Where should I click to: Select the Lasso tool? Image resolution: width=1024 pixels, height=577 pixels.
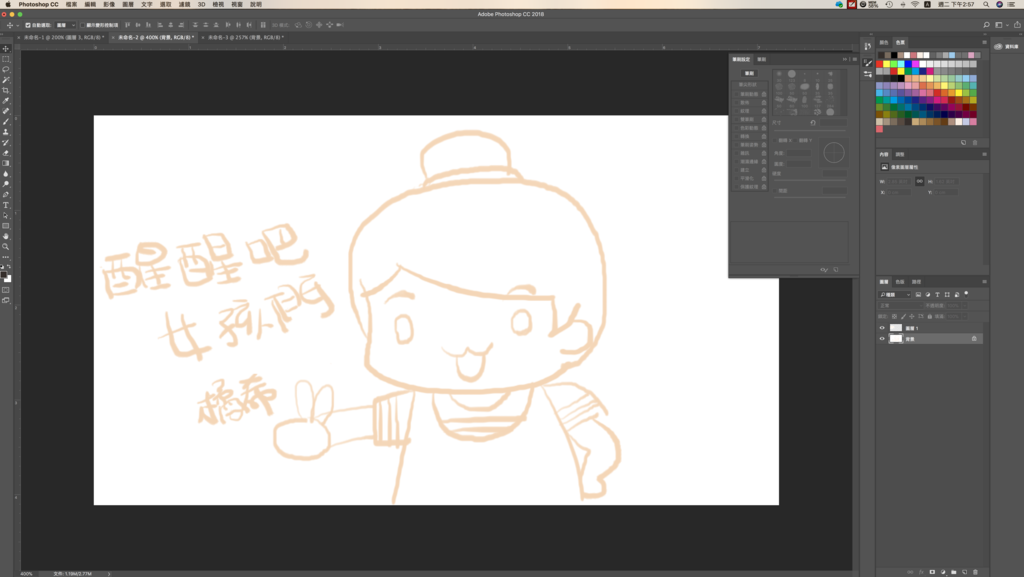pyautogui.click(x=6, y=68)
